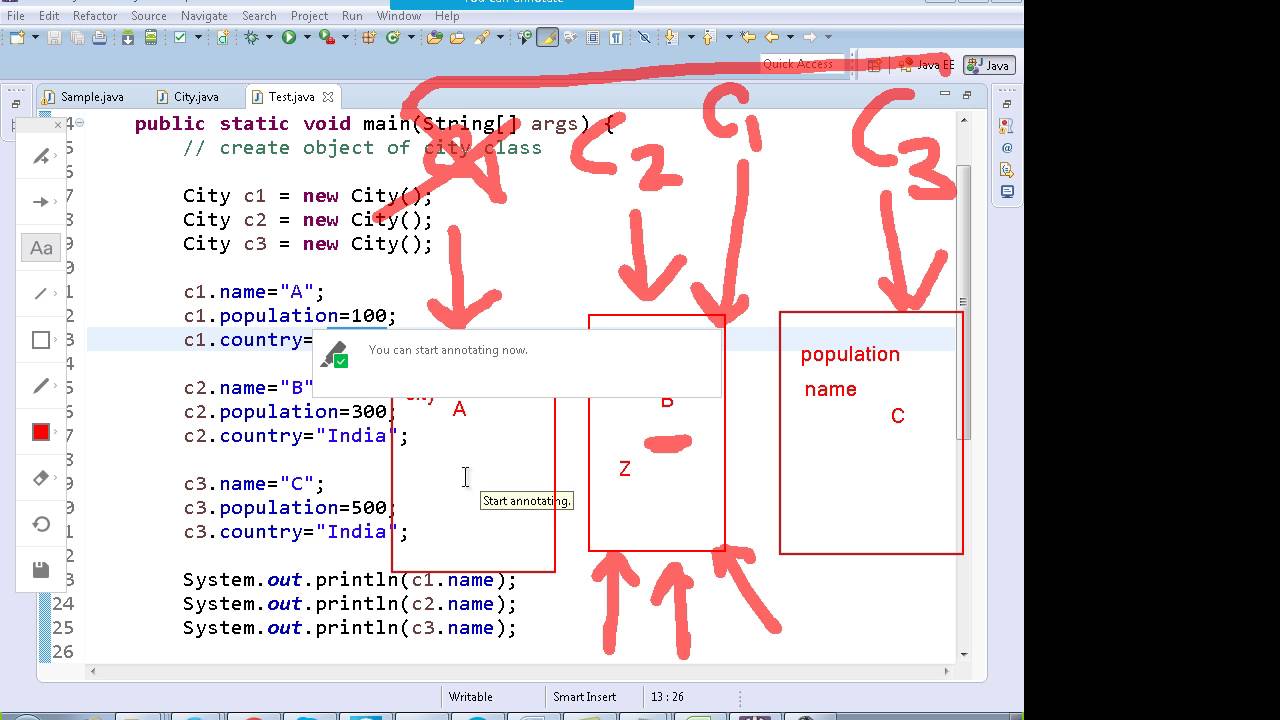
Task: Click the Writable status bar entry
Action: pyautogui.click(x=470, y=697)
